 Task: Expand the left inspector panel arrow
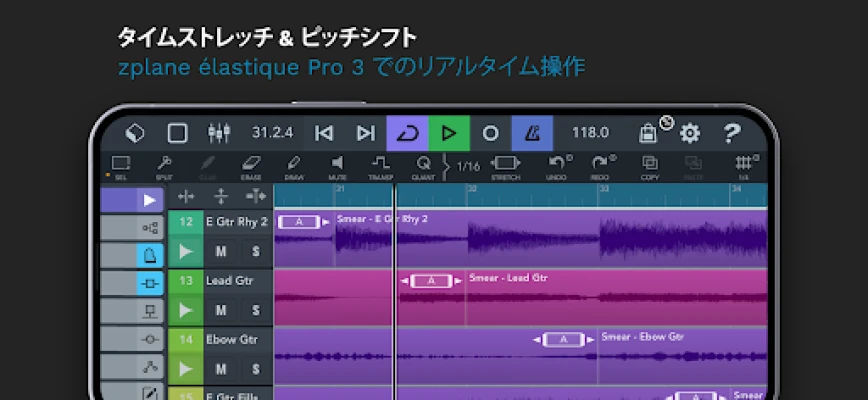tap(149, 199)
